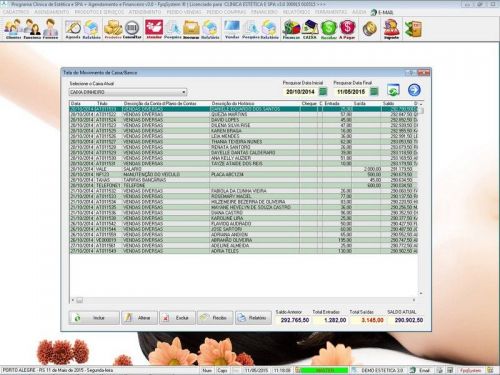Image resolution: width=500 pixels, height=375 pixels.
Task: Open the Agenda toolbar icon
Action: [73, 29]
